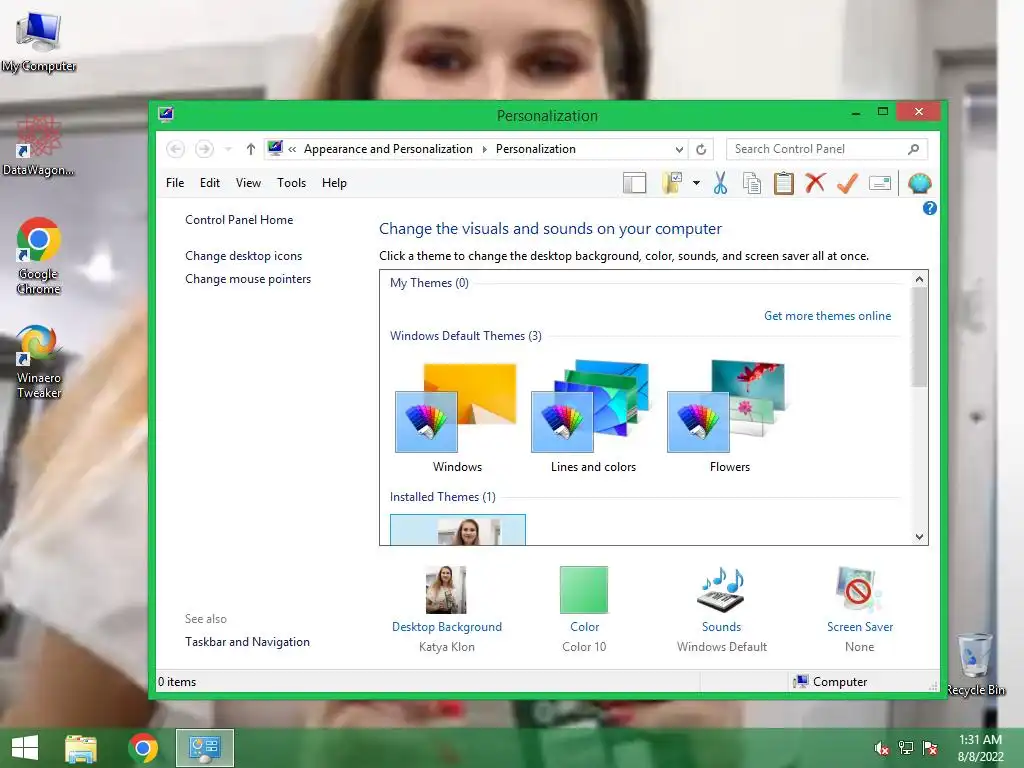Open Sounds settings
This screenshot has width=1024, height=768.
coord(722,609)
